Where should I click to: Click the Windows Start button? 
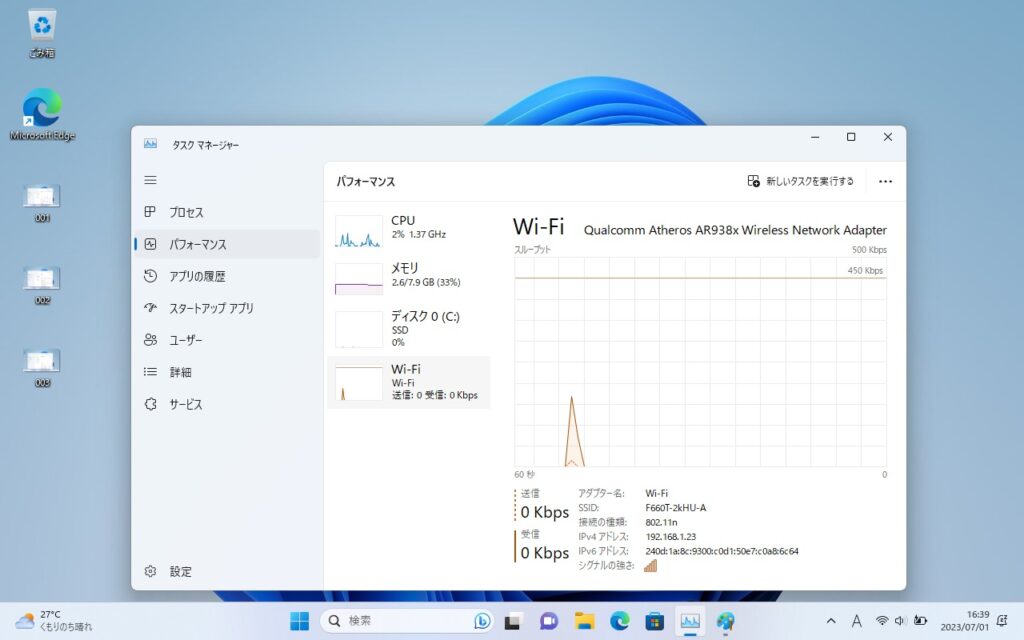[299, 621]
